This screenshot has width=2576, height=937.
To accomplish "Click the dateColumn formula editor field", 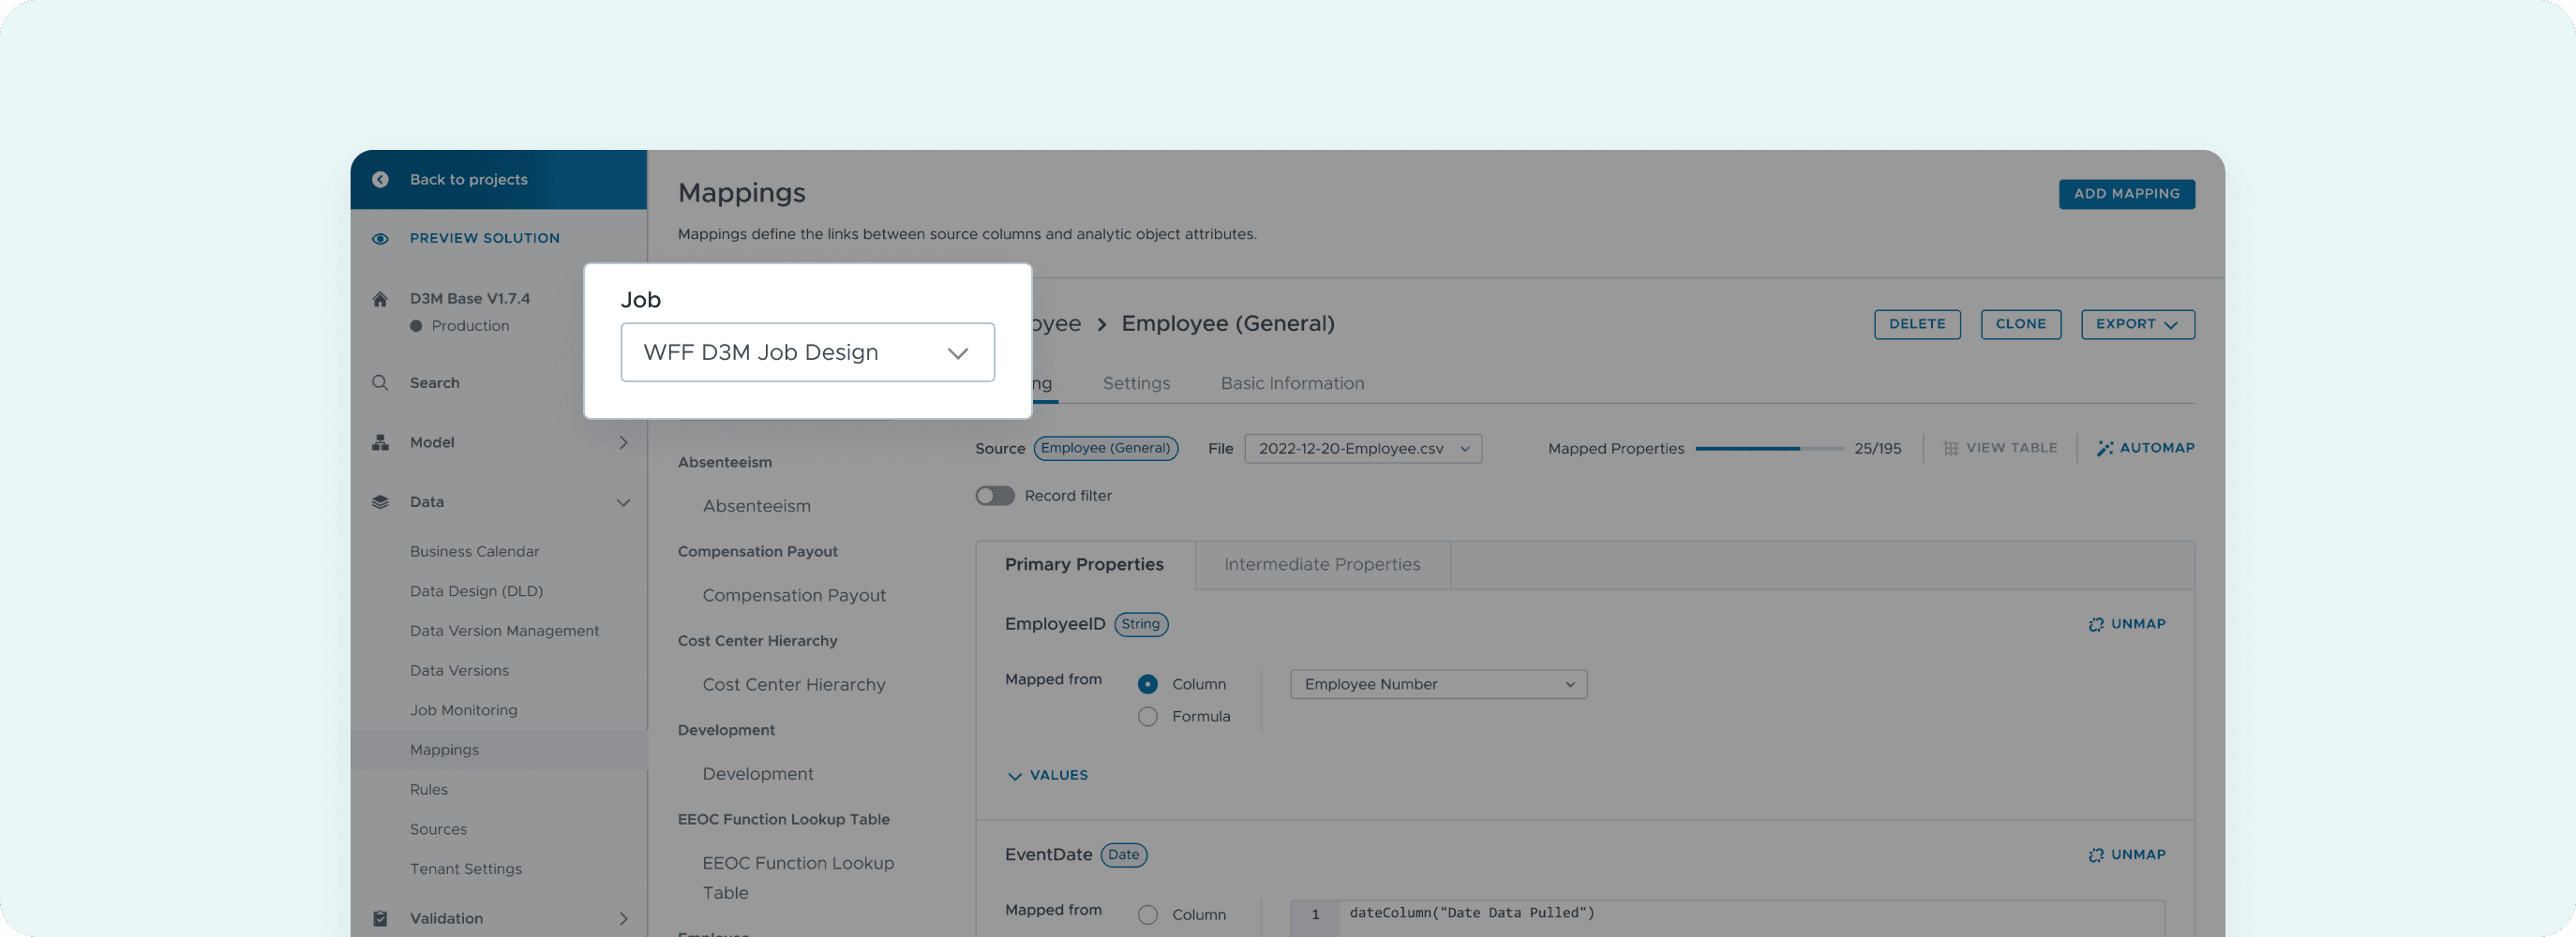I will pos(1727,917).
